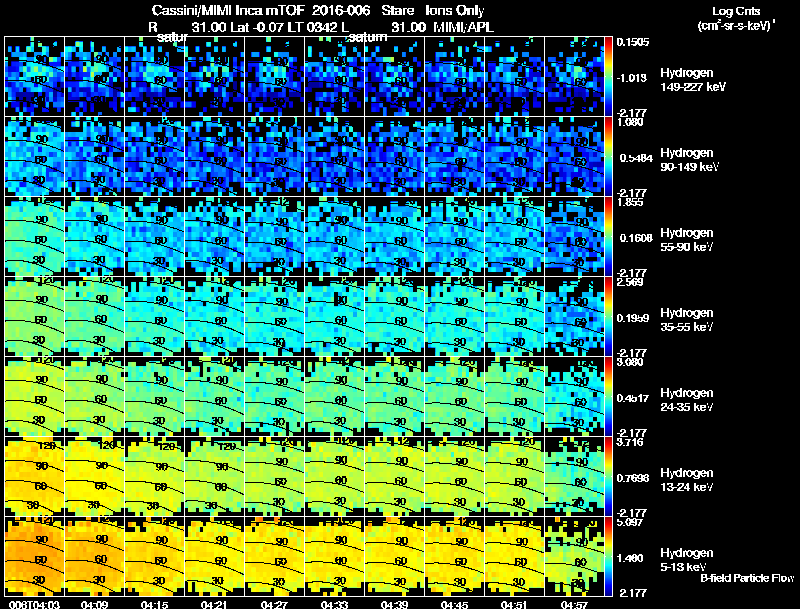Click the "006T04:03" time label
This screenshot has width=800, height=609.
coord(35,604)
